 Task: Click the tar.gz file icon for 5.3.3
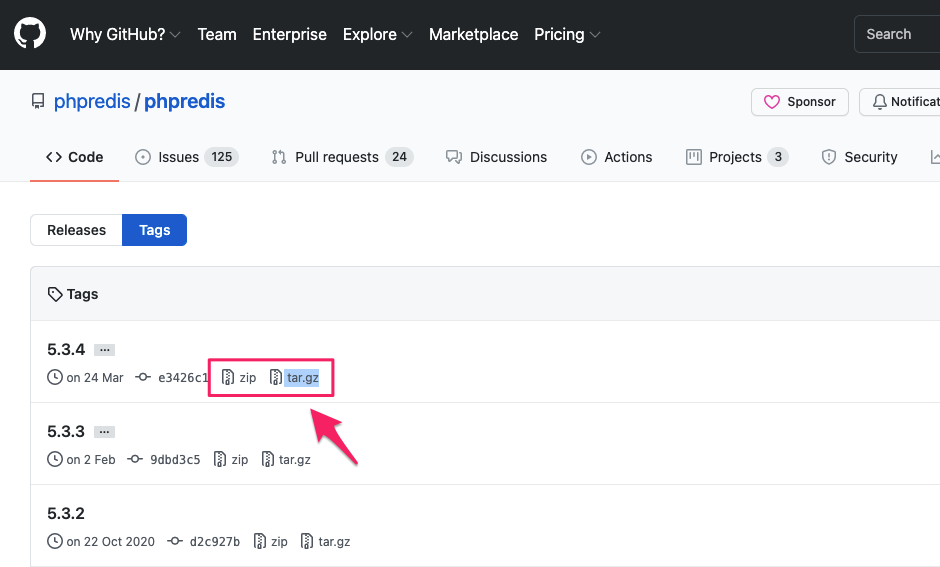tap(267, 459)
